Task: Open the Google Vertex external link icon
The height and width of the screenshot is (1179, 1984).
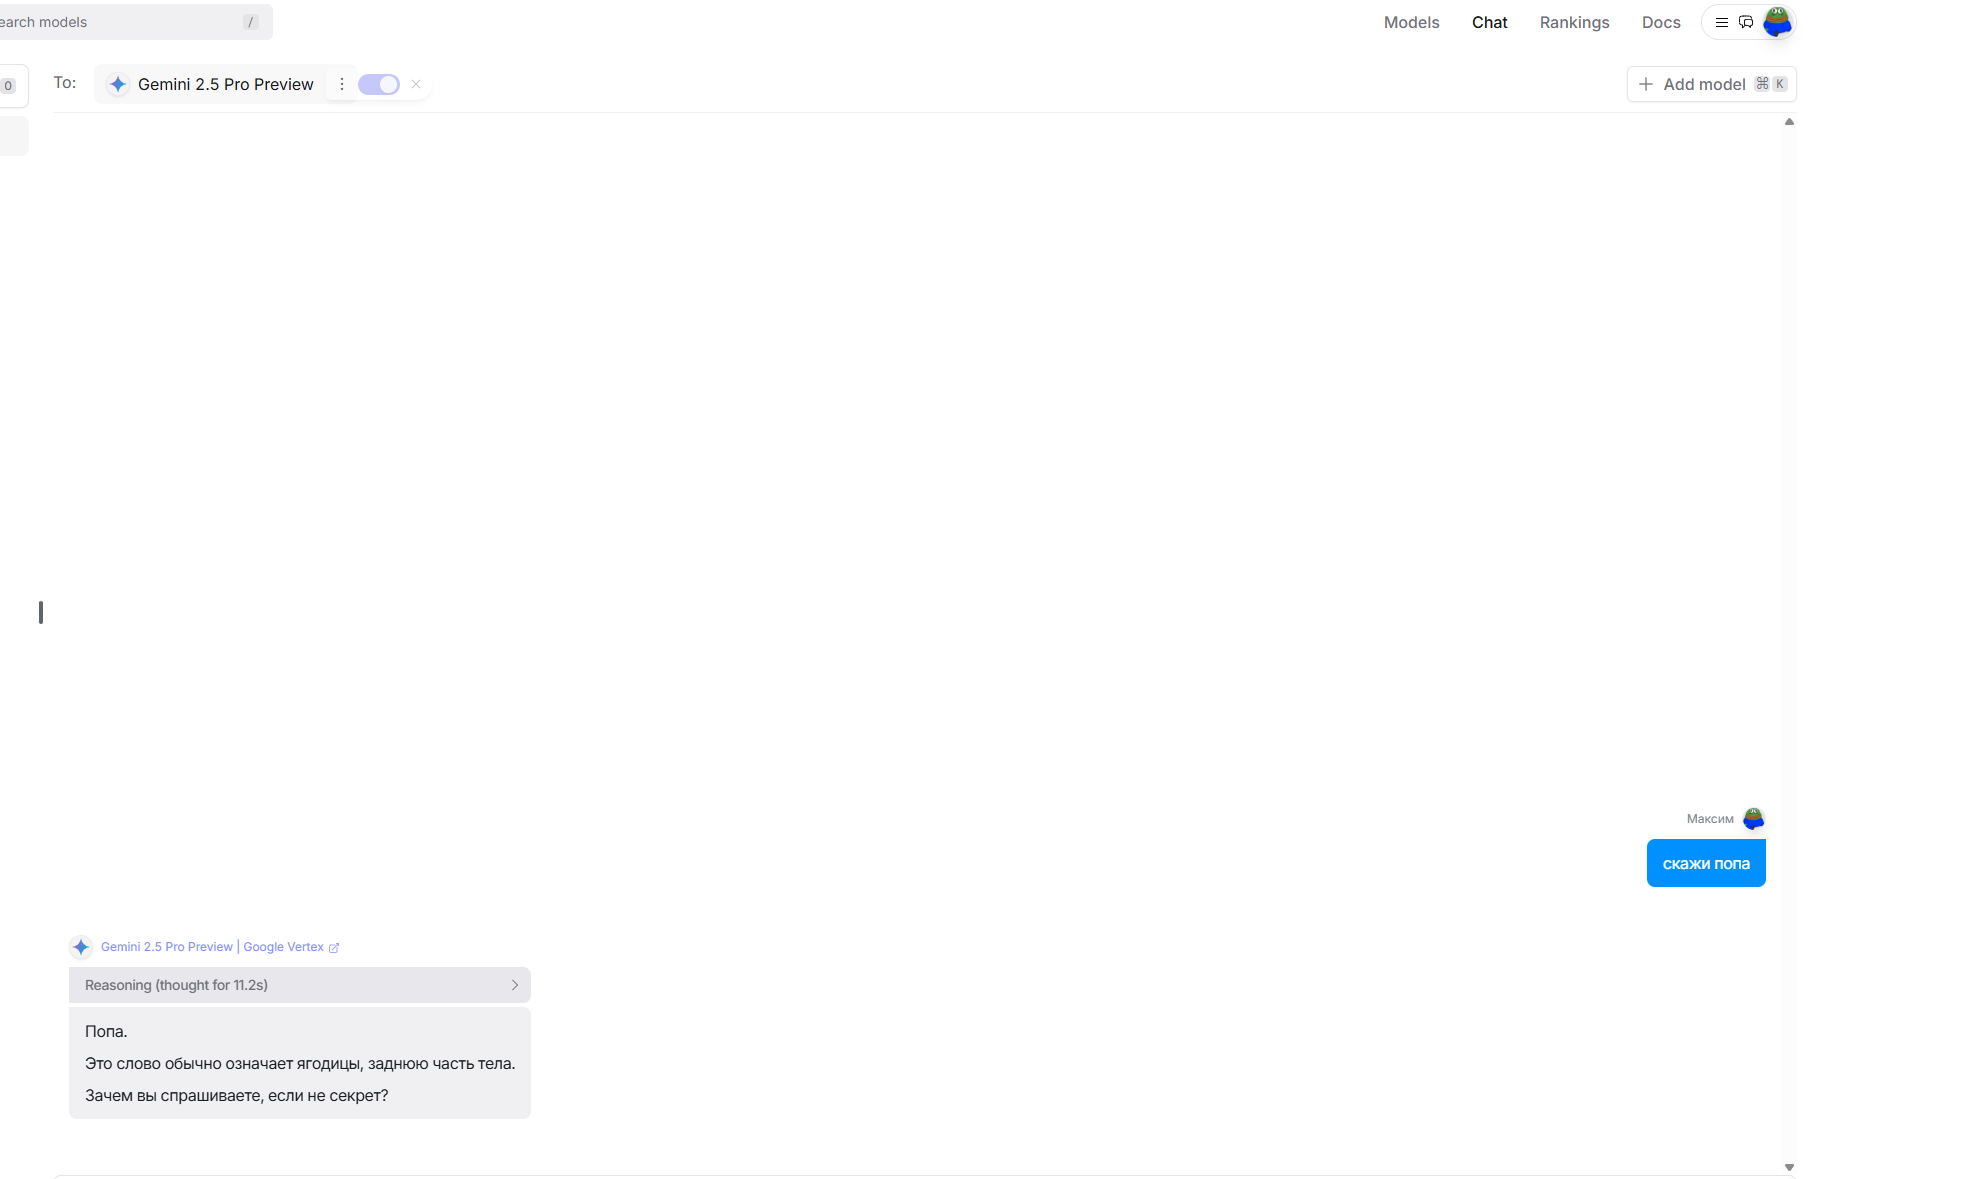Action: click(334, 948)
